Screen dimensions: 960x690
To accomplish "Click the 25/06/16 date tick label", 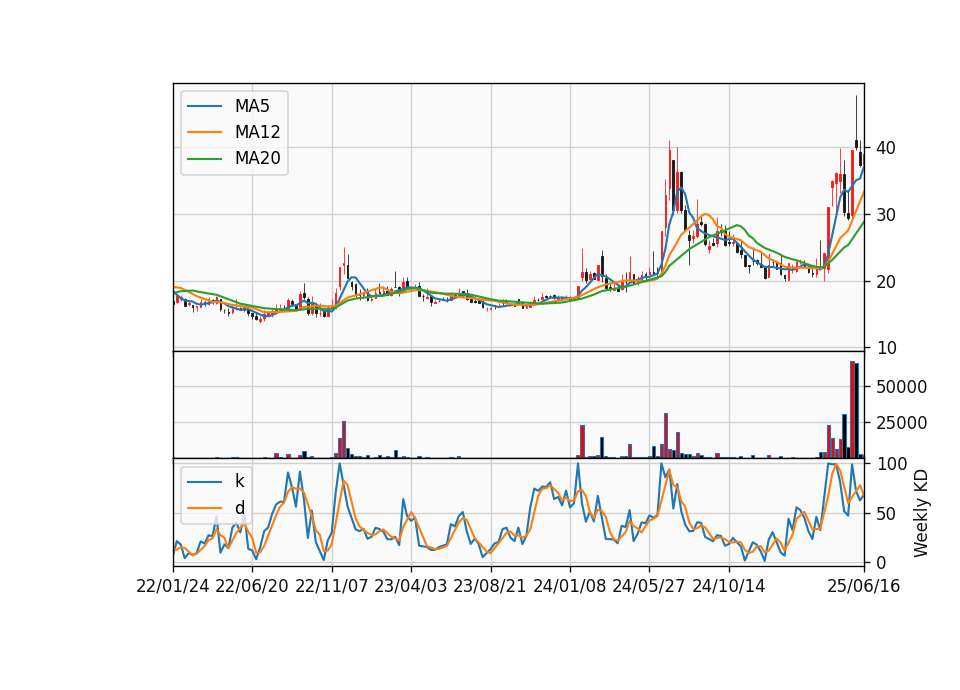I will 864,586.
